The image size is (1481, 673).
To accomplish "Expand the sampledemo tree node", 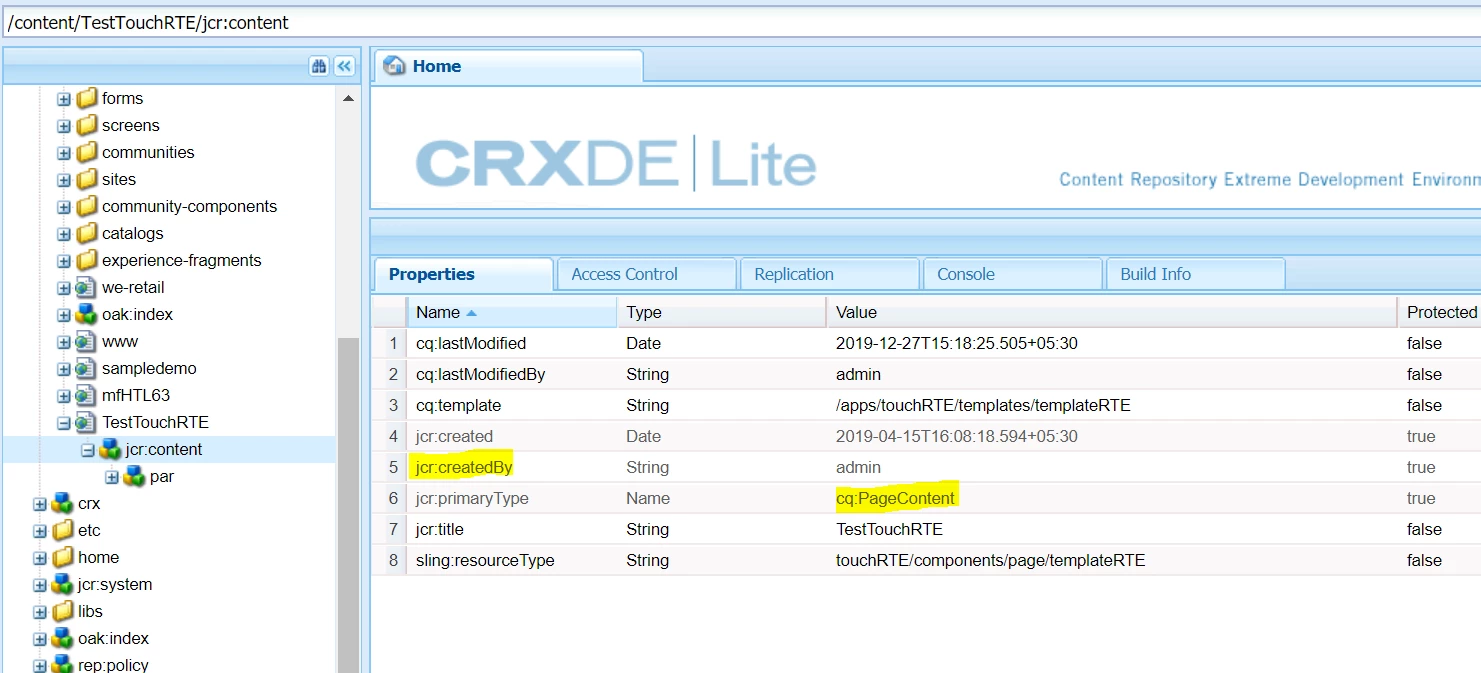I will coord(64,369).
